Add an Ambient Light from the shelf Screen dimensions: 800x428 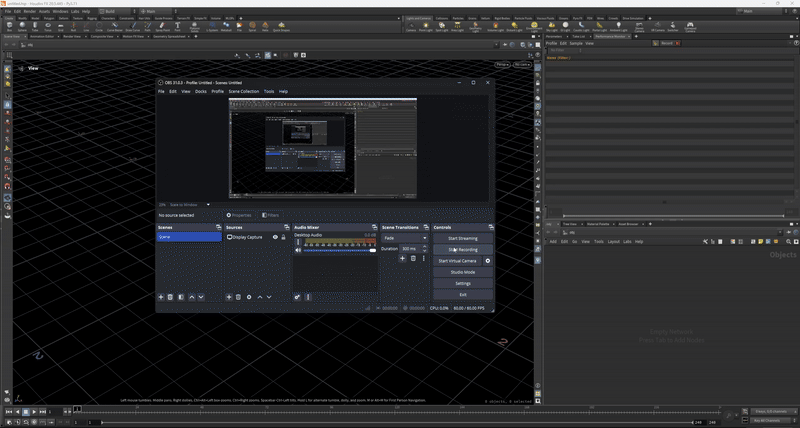[618, 26]
